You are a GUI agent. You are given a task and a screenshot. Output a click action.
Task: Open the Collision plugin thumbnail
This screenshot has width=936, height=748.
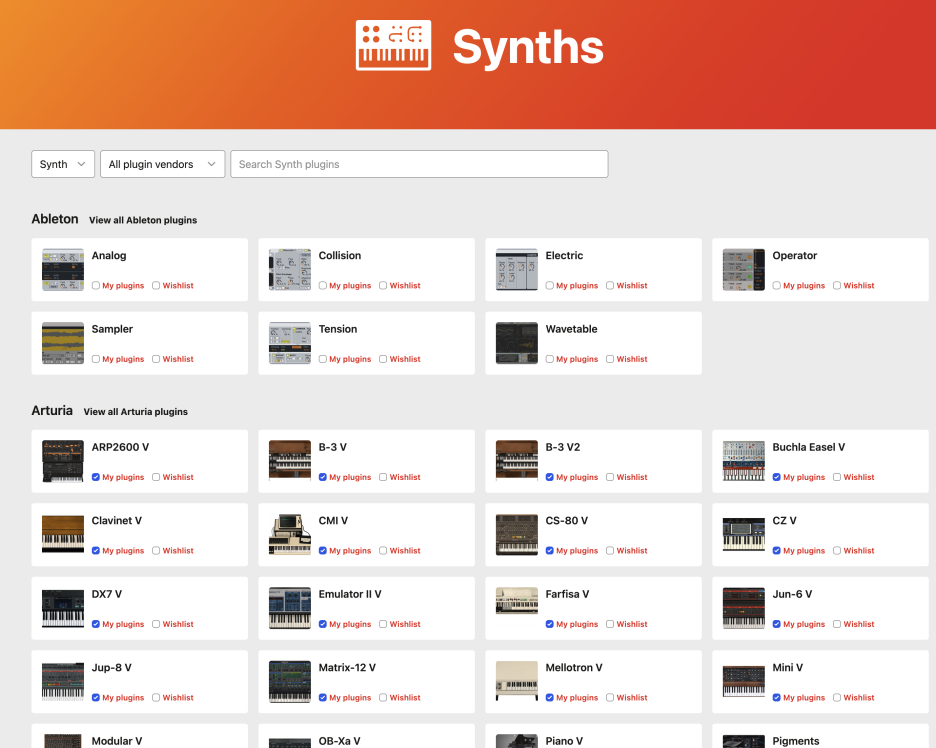[290, 270]
